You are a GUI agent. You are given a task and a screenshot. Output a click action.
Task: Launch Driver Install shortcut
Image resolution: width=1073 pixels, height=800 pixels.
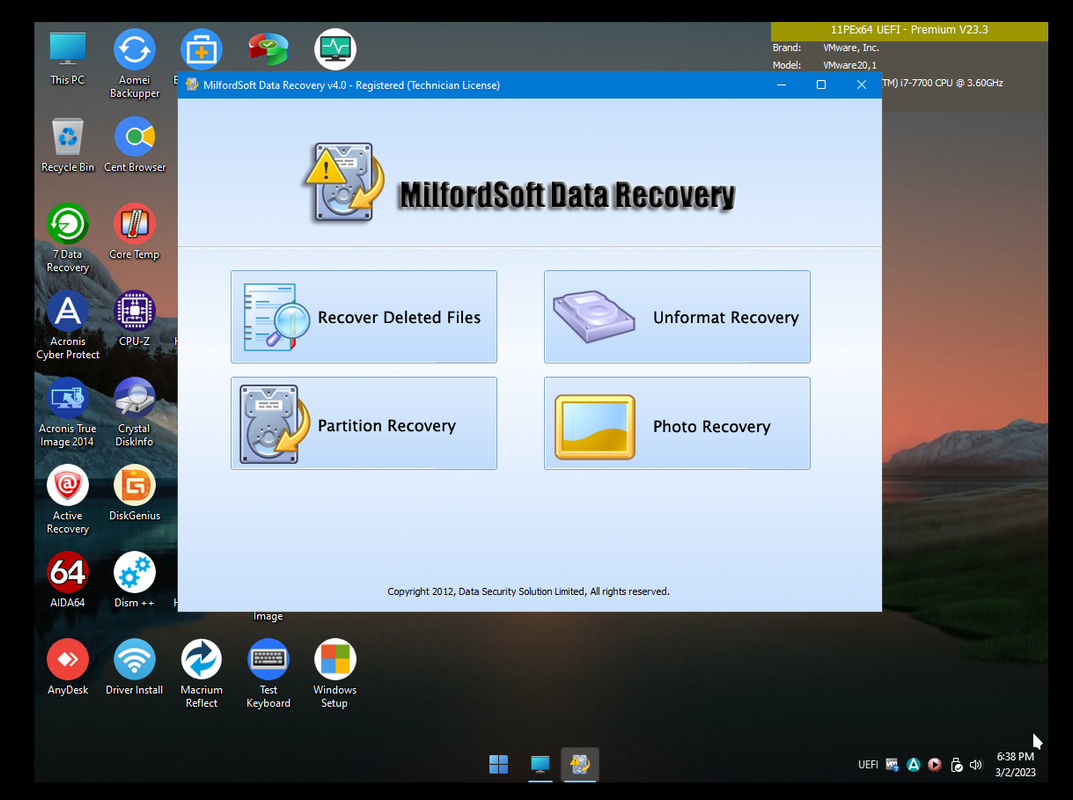pos(134,667)
